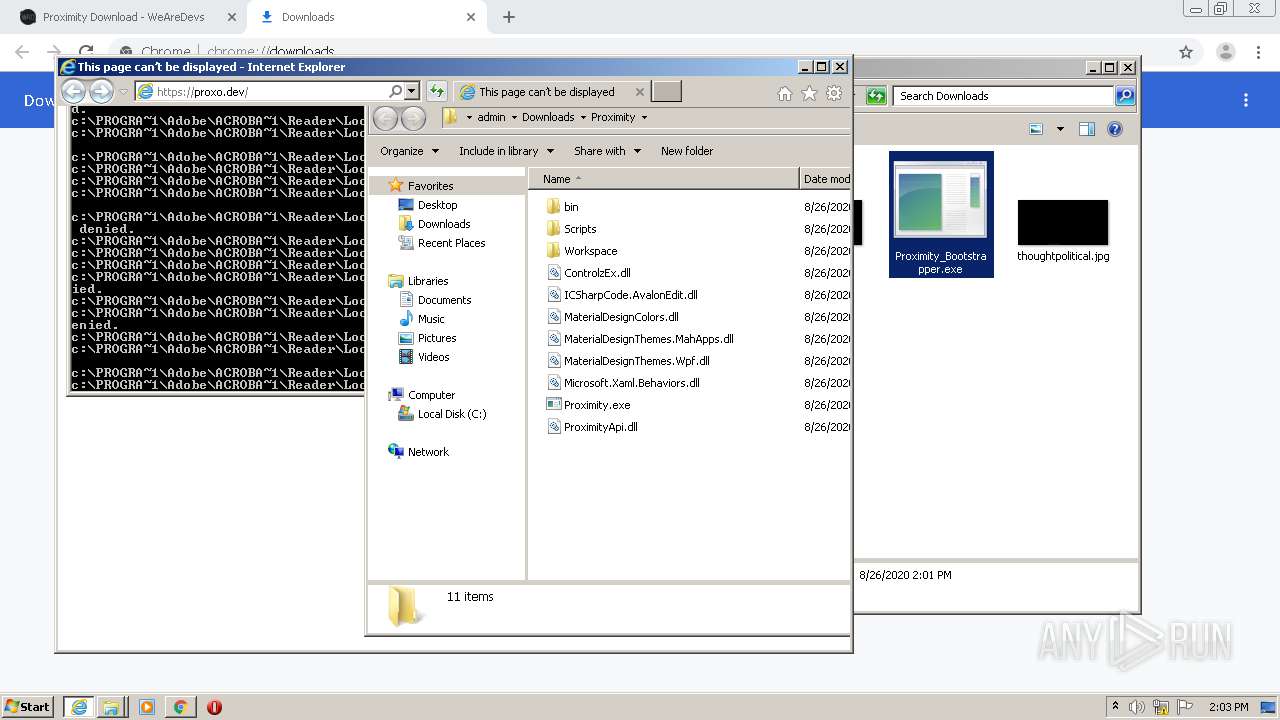Click the search magnifier in IE address bar
This screenshot has width=1280, height=720.
pyautogui.click(x=395, y=91)
